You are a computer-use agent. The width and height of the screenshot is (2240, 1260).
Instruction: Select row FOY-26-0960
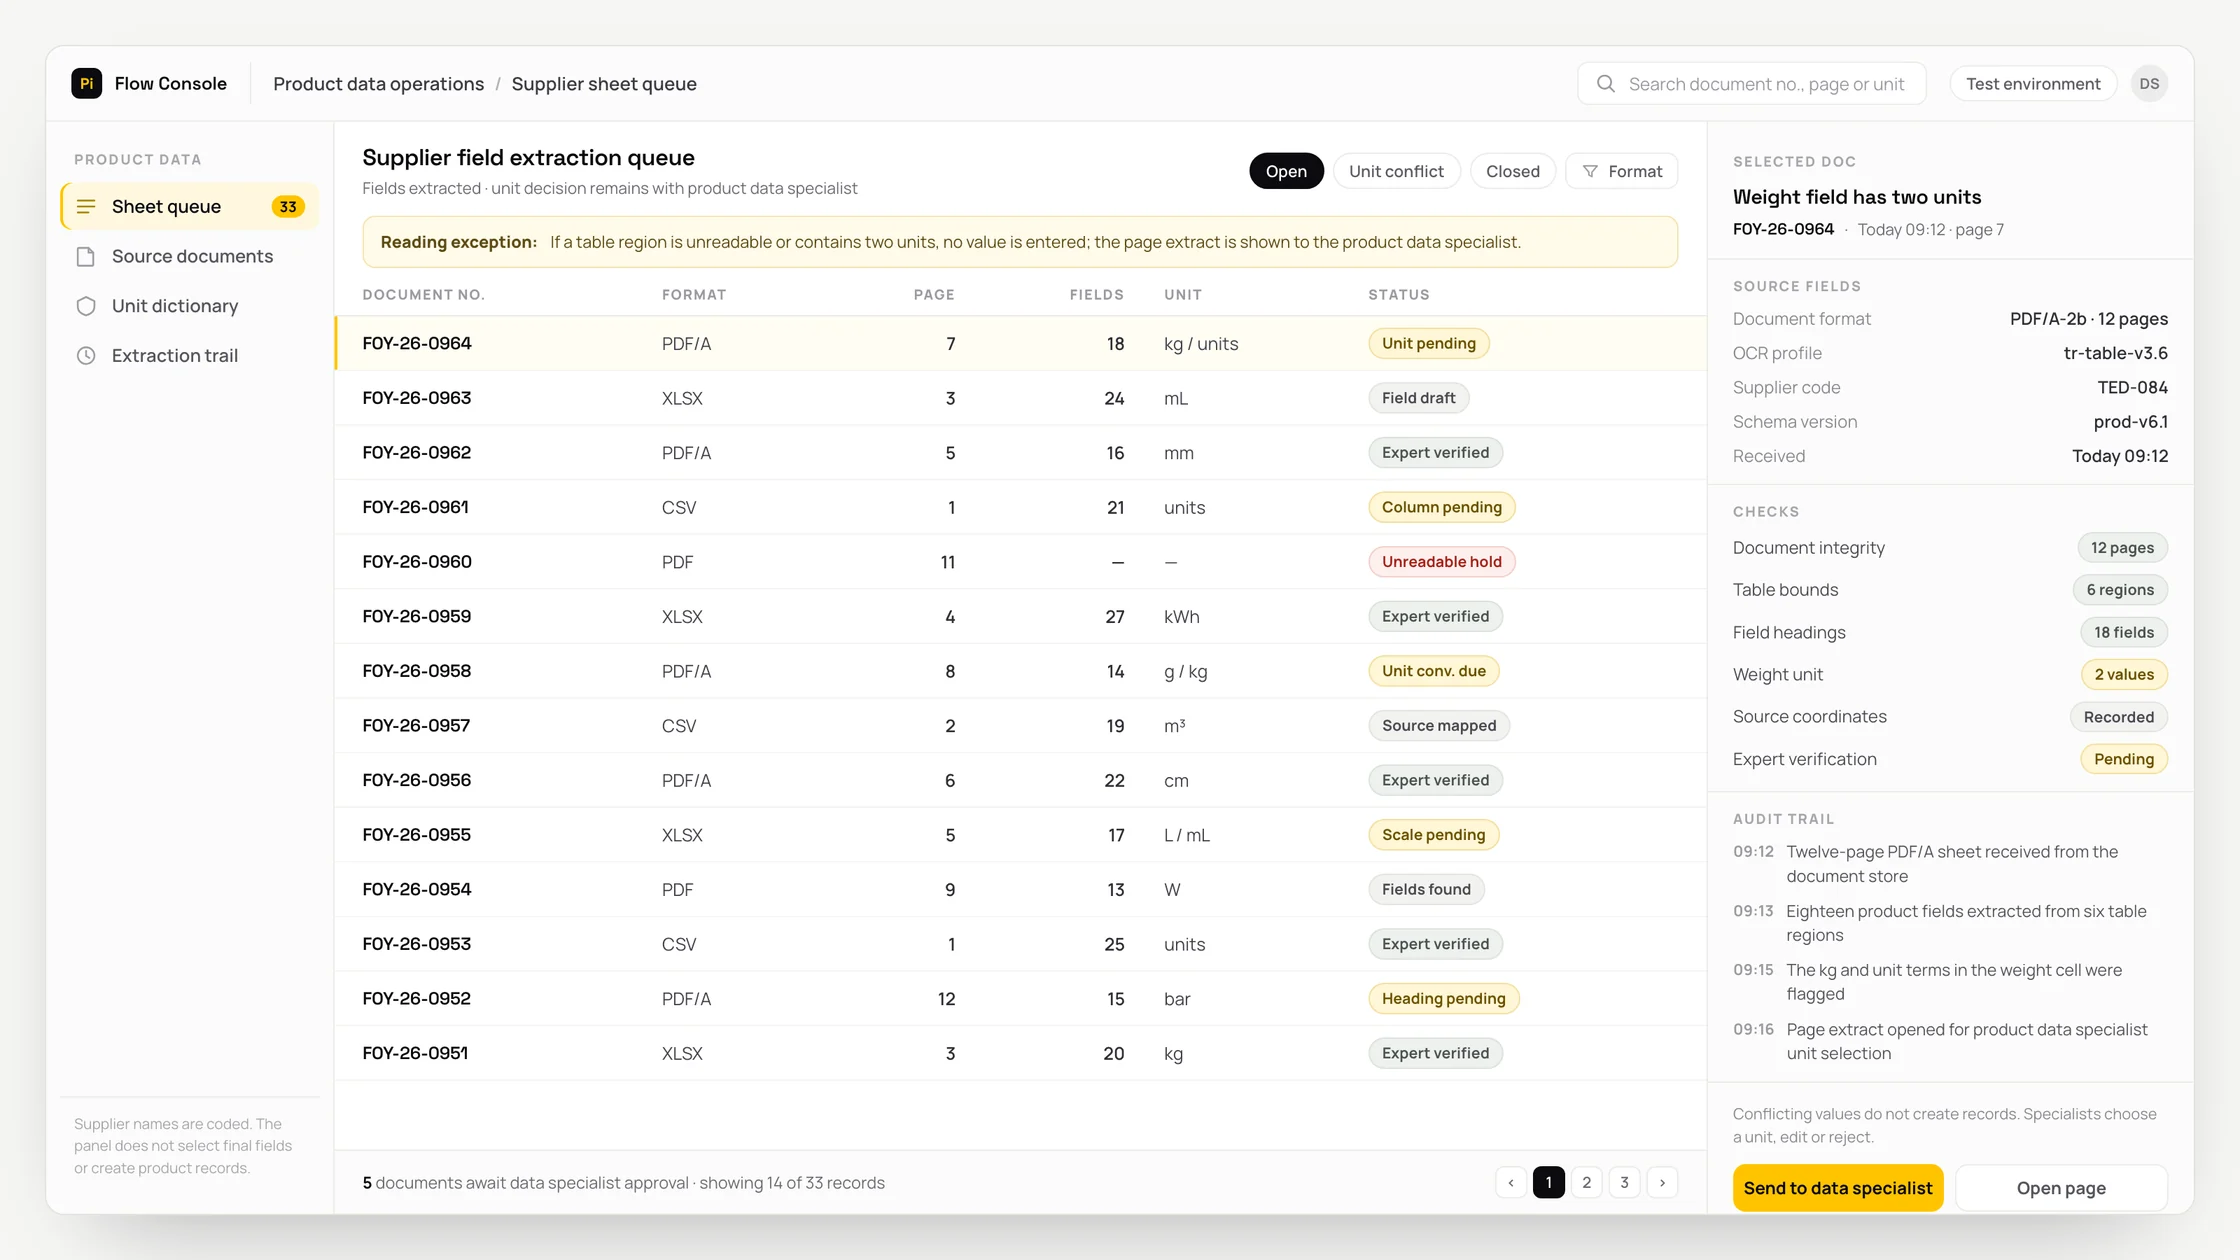click(x=1020, y=562)
